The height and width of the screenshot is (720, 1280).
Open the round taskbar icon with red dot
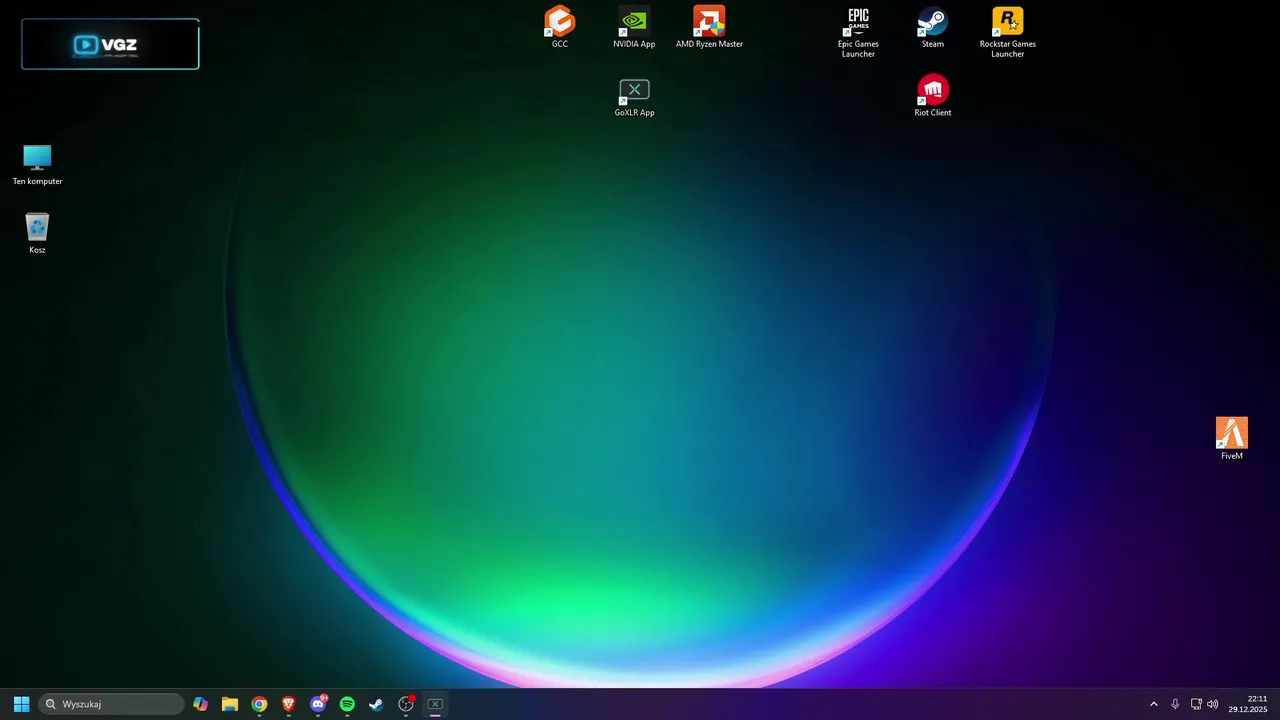coord(406,704)
